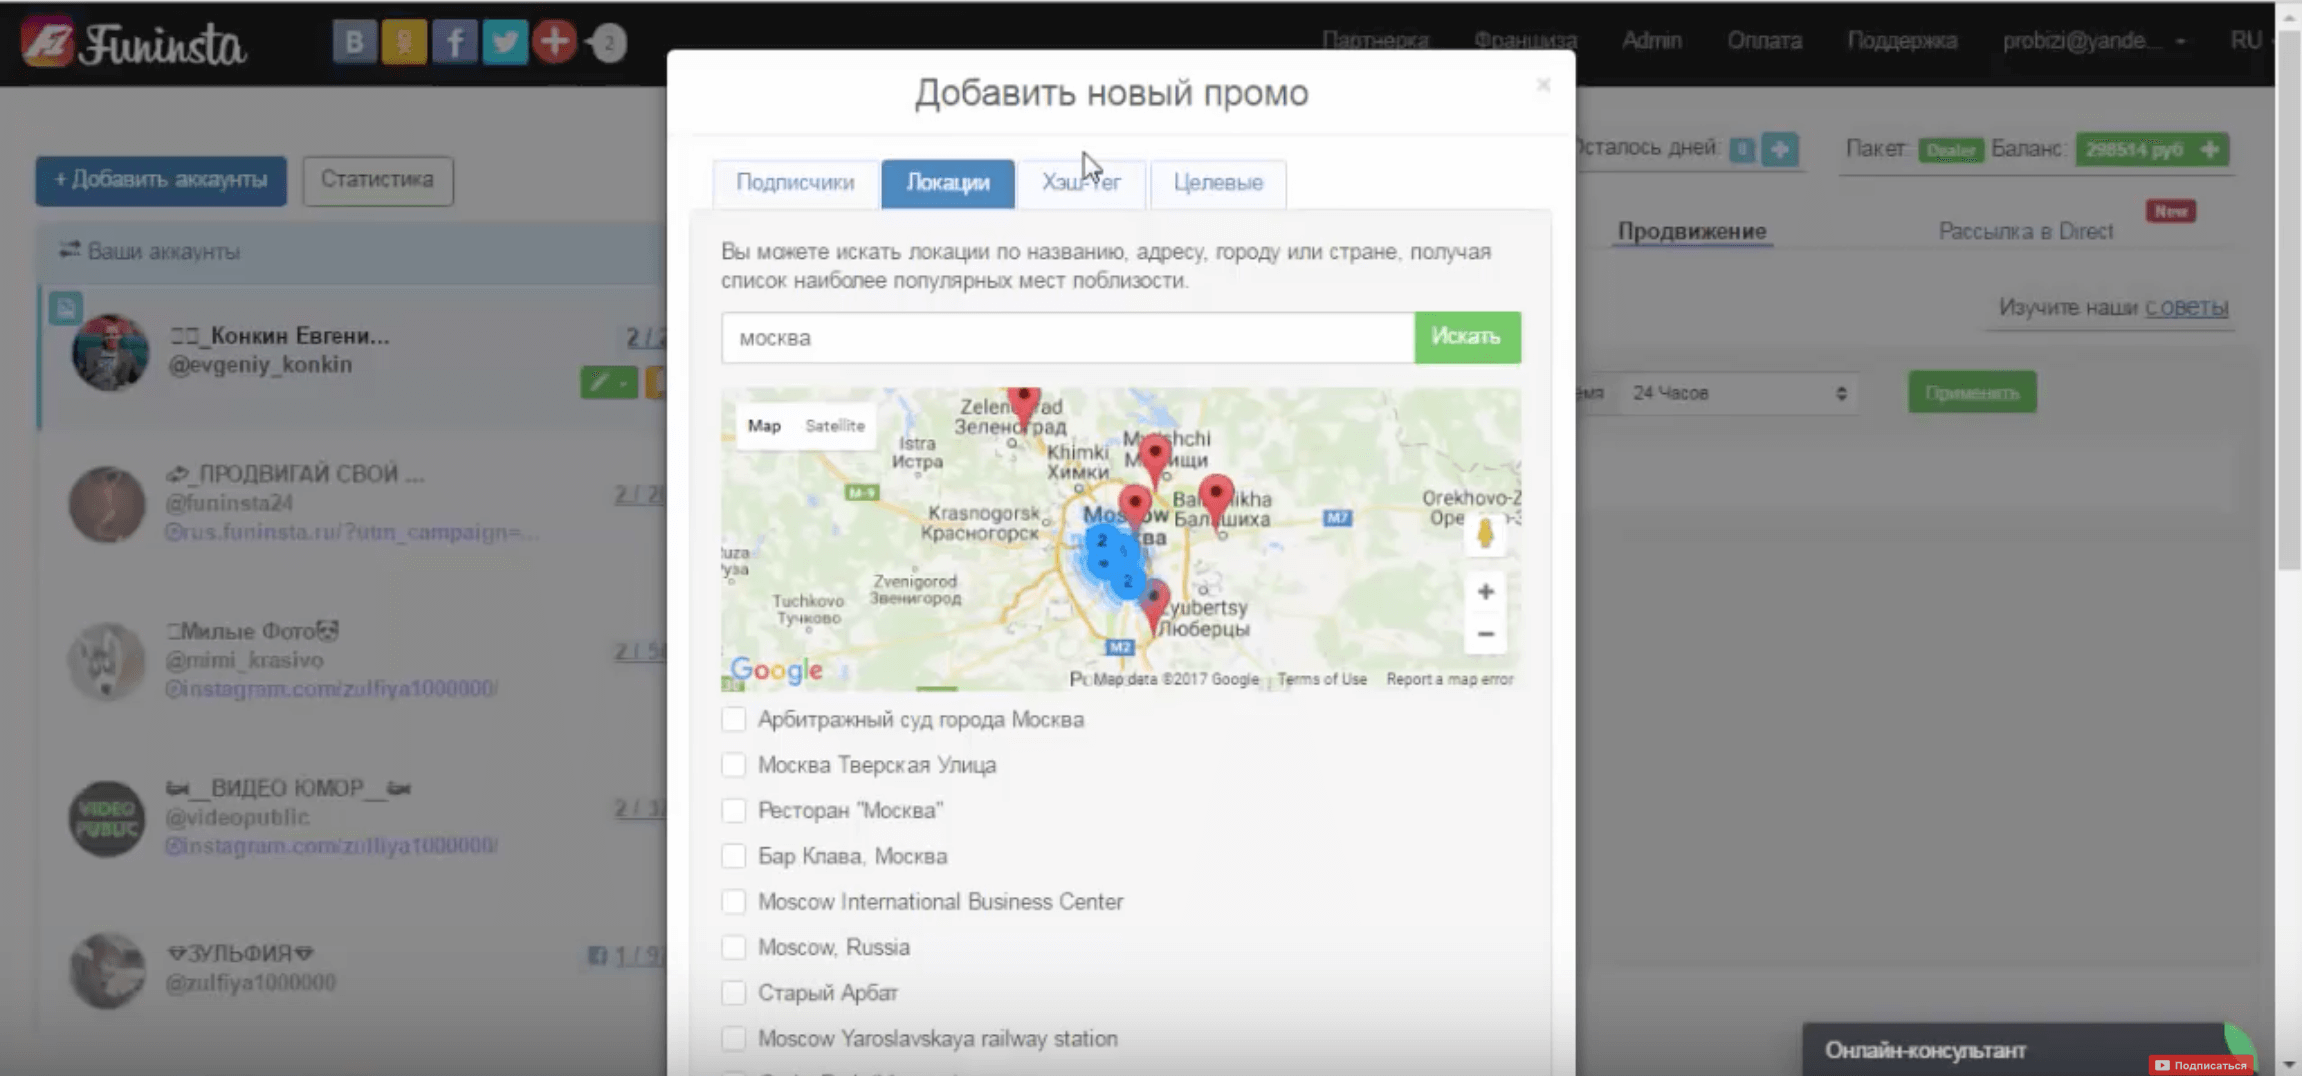Tick the Старый Арбат checkbox
The width and height of the screenshot is (2302, 1076).
tap(734, 993)
